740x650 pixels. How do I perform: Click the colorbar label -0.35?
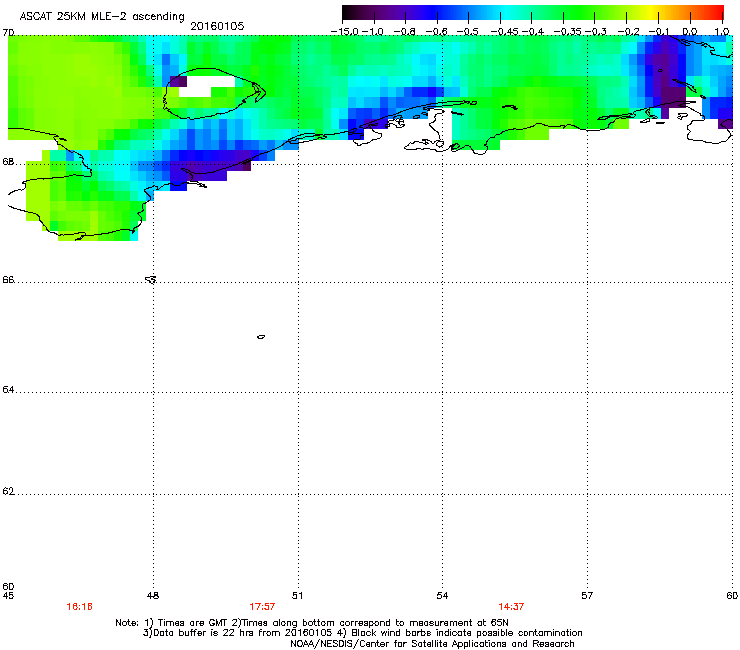pos(568,32)
